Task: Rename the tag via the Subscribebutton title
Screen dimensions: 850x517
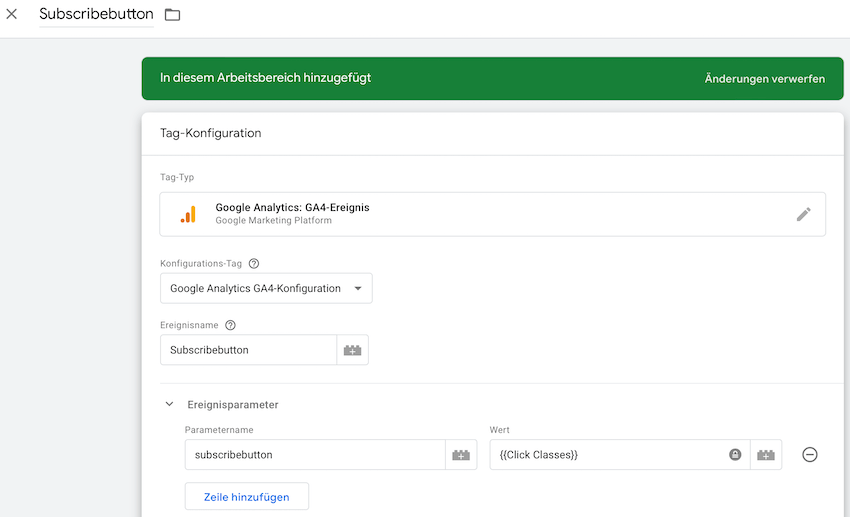Action: pos(96,14)
